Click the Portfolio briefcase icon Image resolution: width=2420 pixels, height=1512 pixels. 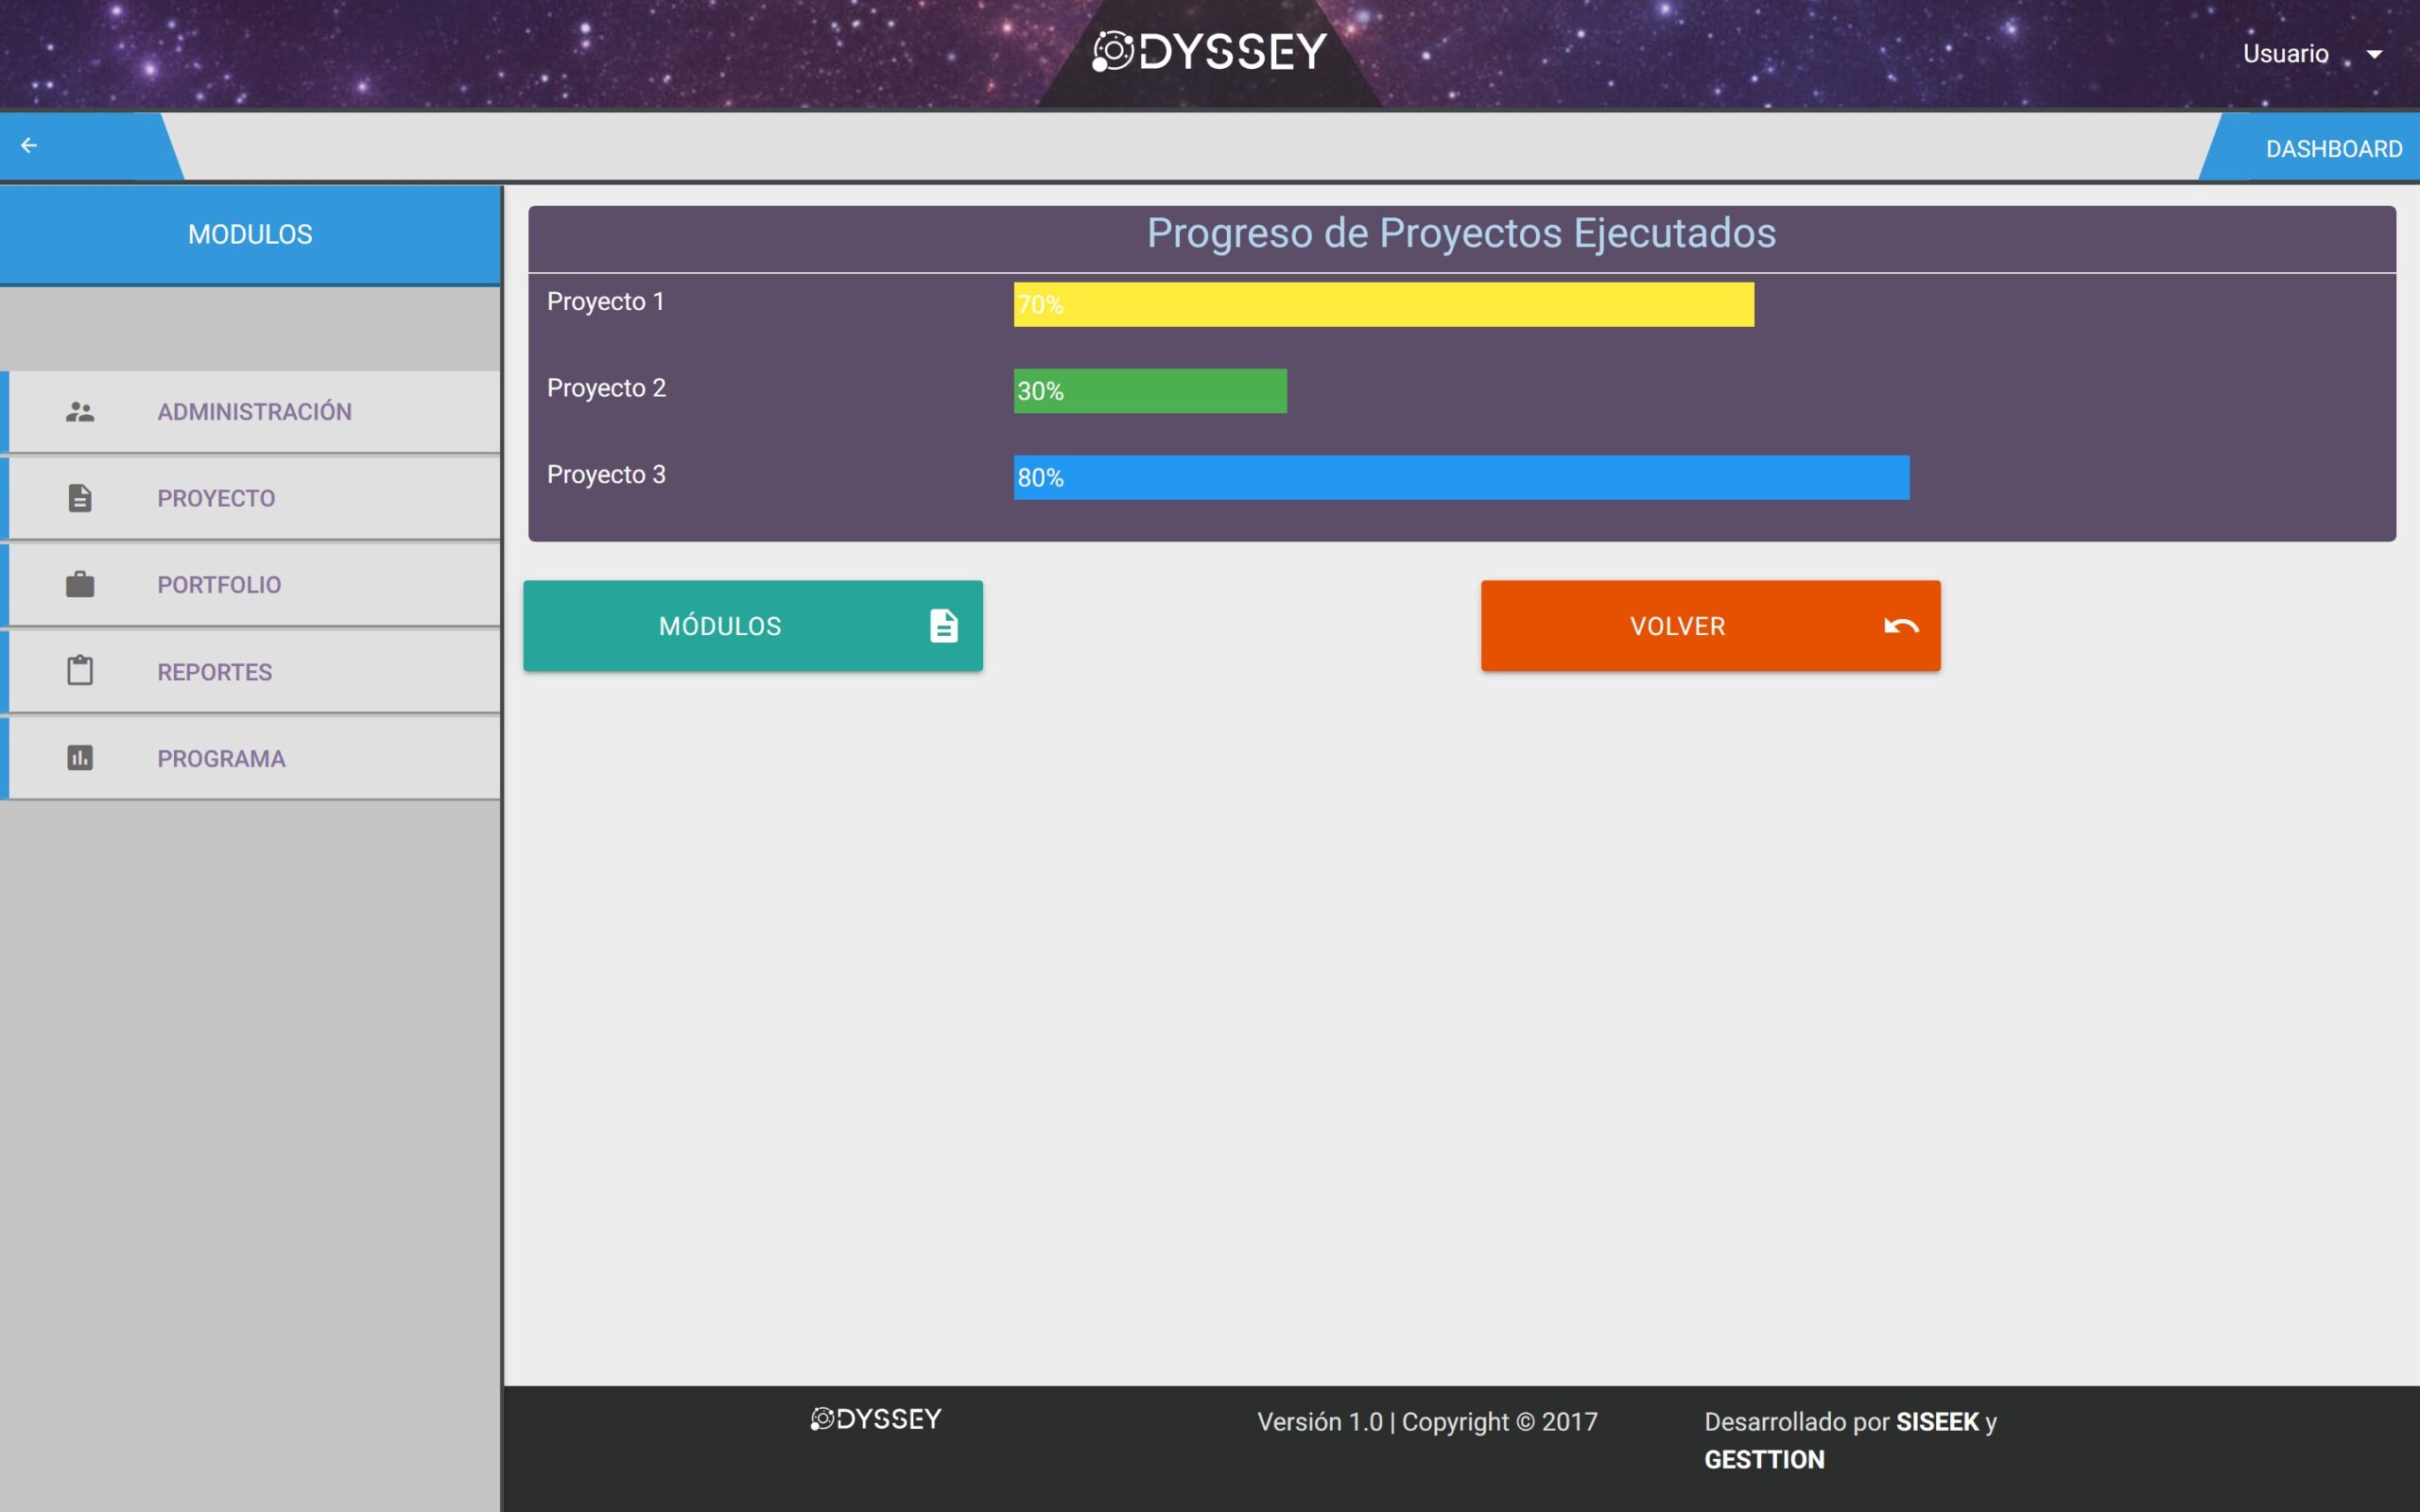pos(80,585)
